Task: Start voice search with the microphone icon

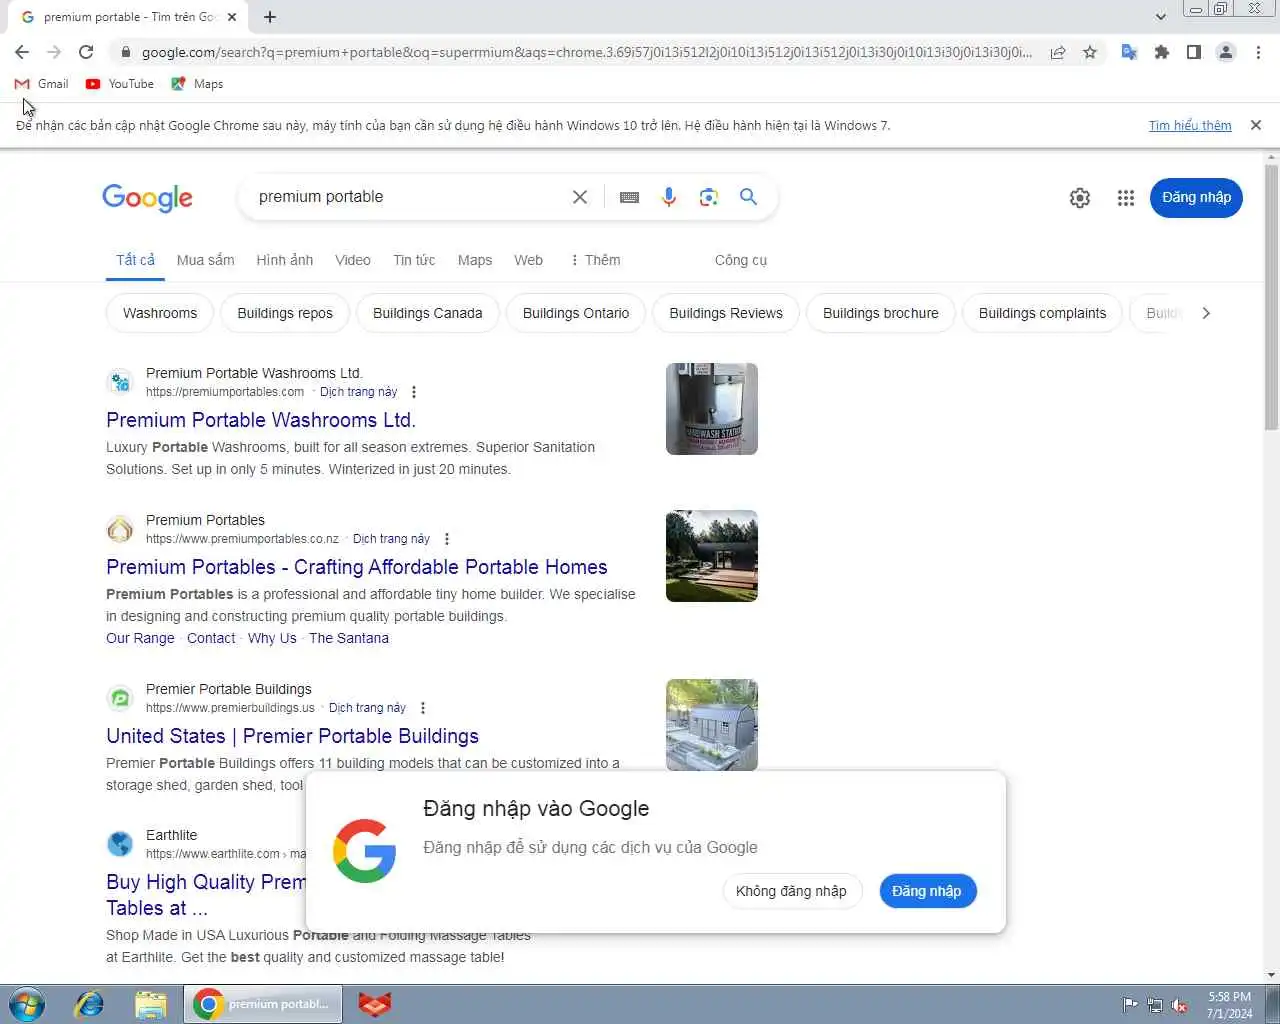Action: click(669, 197)
